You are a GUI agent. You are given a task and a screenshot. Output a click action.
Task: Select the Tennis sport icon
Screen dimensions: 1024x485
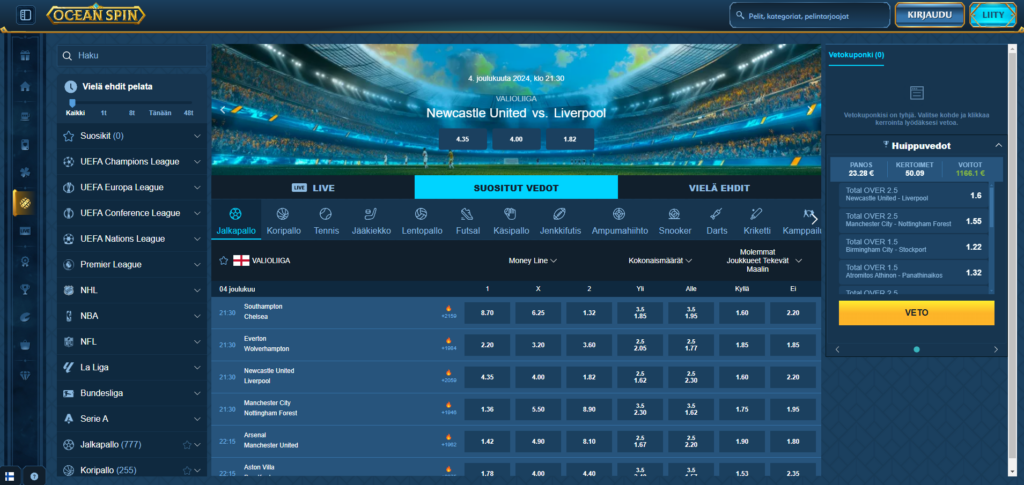[x=326, y=221]
